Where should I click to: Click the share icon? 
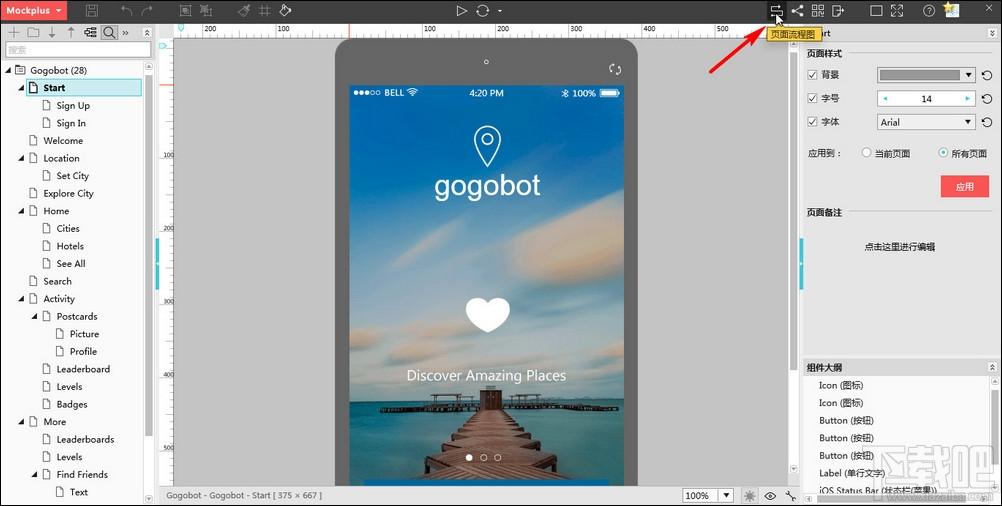point(797,10)
